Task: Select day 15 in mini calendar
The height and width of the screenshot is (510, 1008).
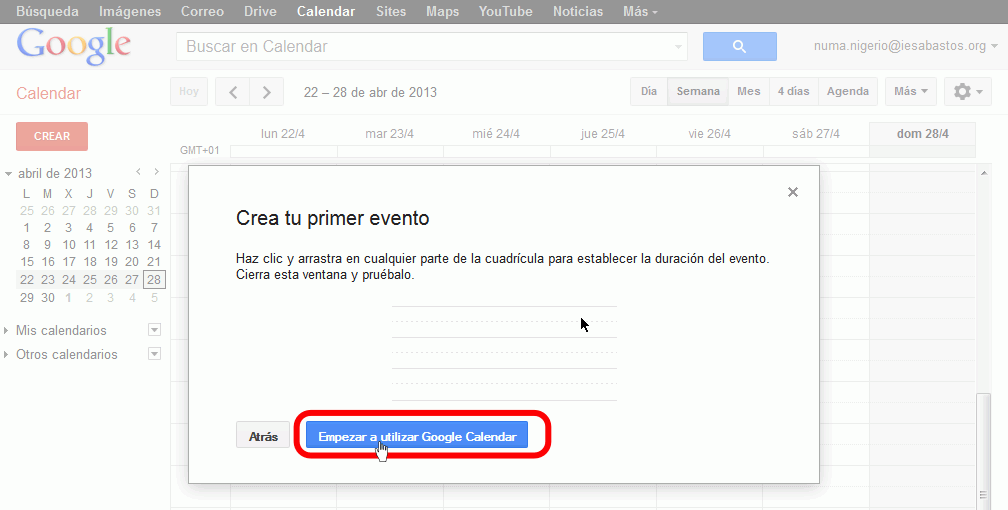Action: pyautogui.click(x=26, y=262)
